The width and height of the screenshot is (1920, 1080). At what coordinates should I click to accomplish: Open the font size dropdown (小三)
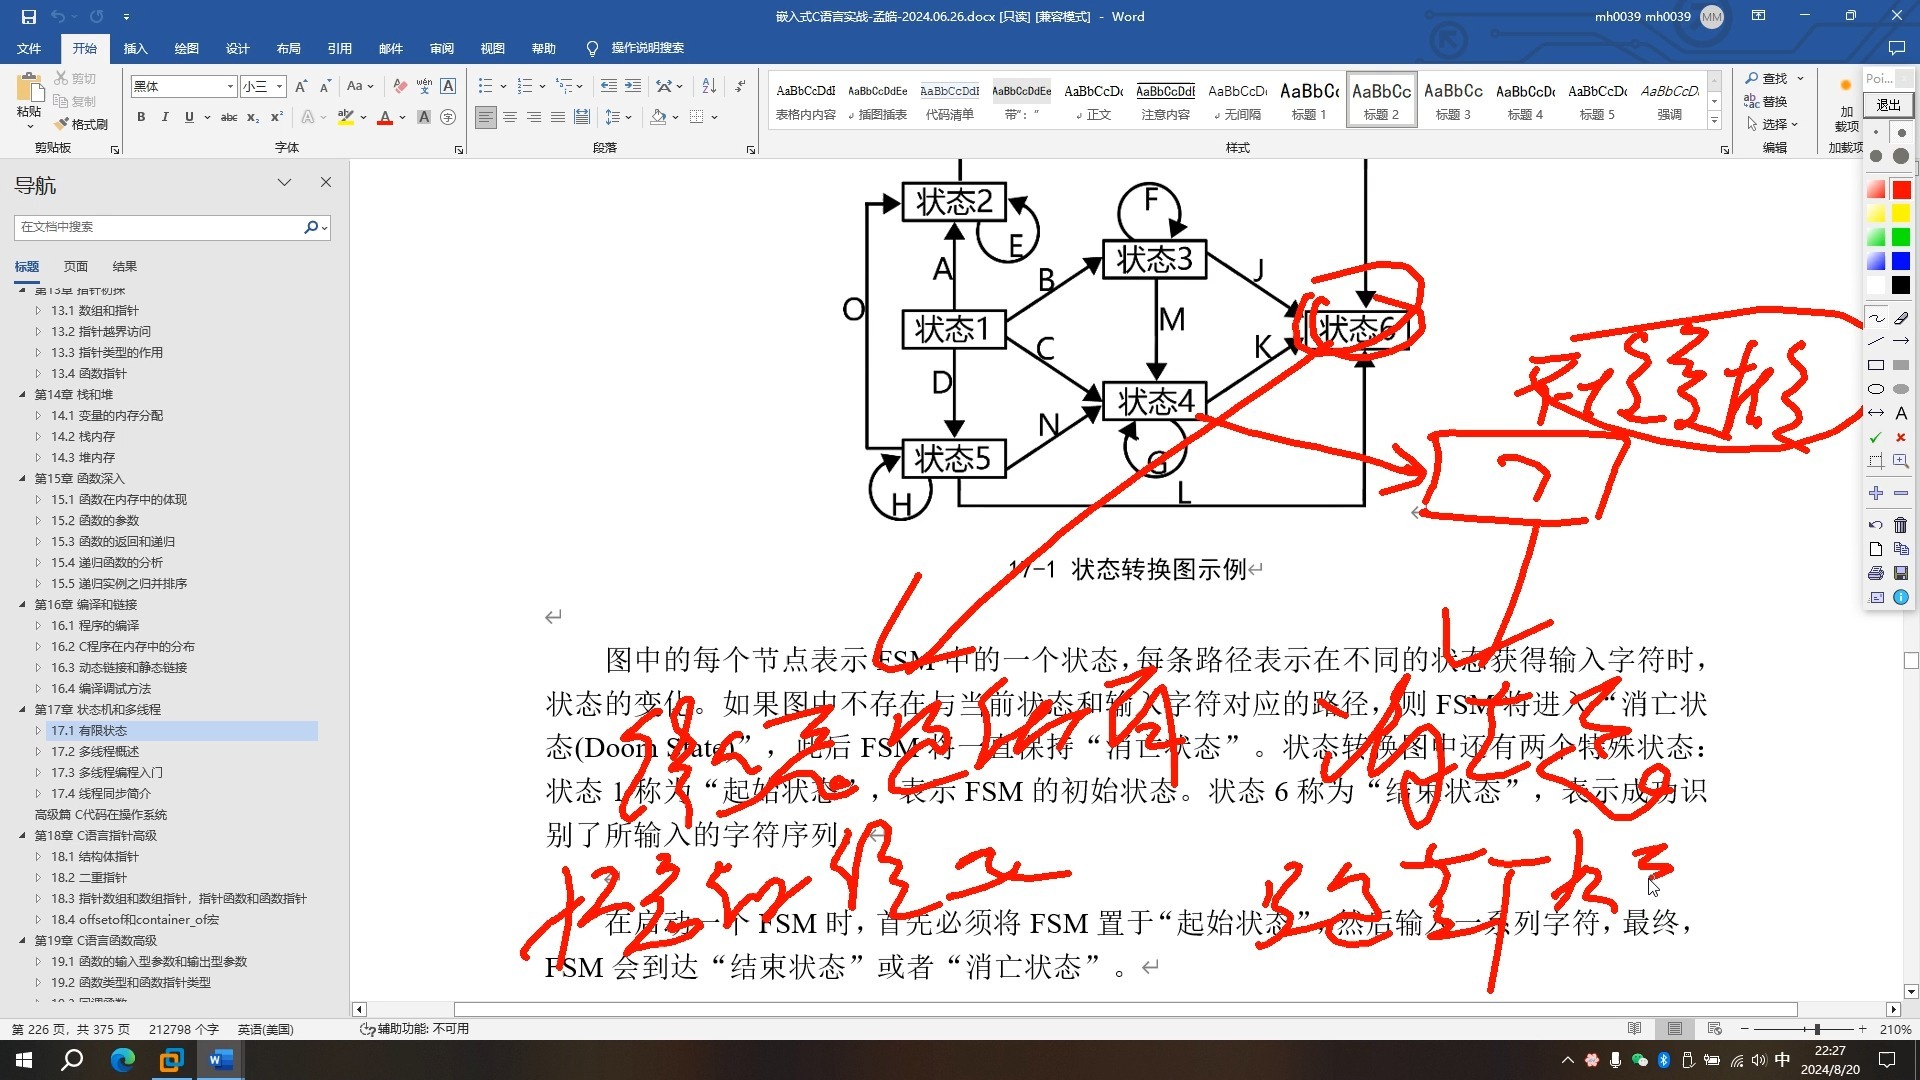(280, 87)
